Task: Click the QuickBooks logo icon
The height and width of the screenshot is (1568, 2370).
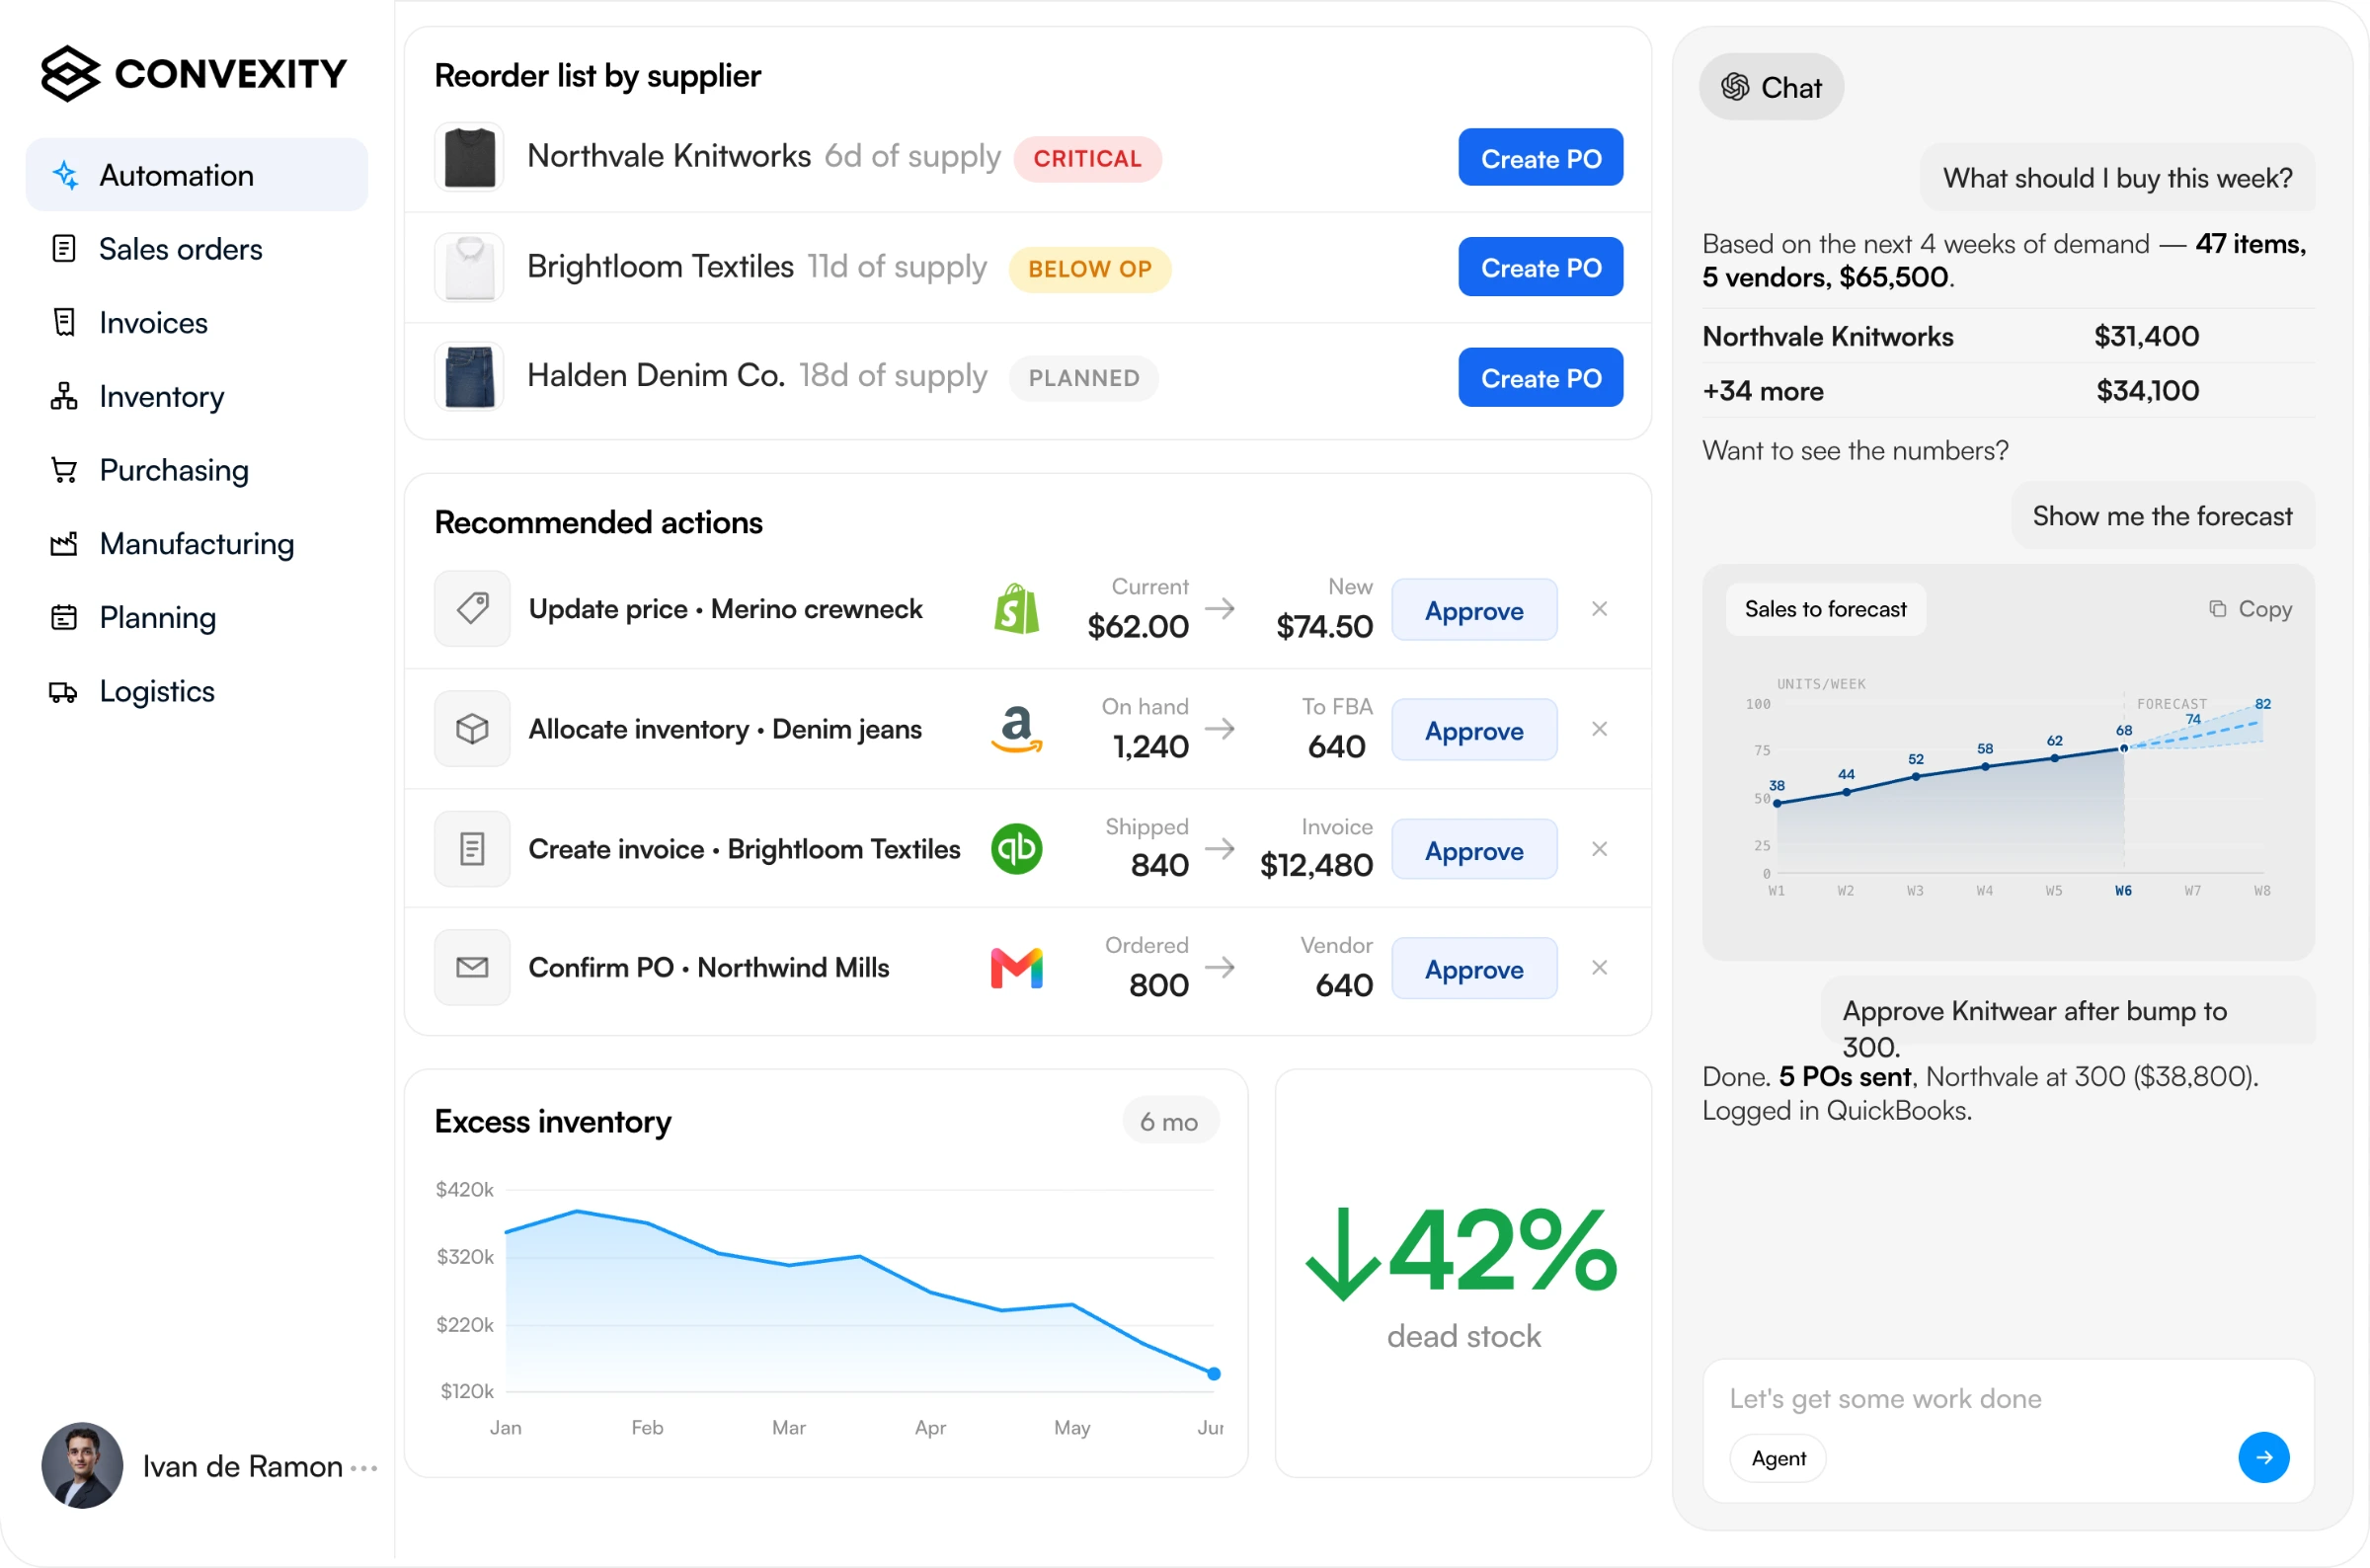Action: (x=1016, y=849)
